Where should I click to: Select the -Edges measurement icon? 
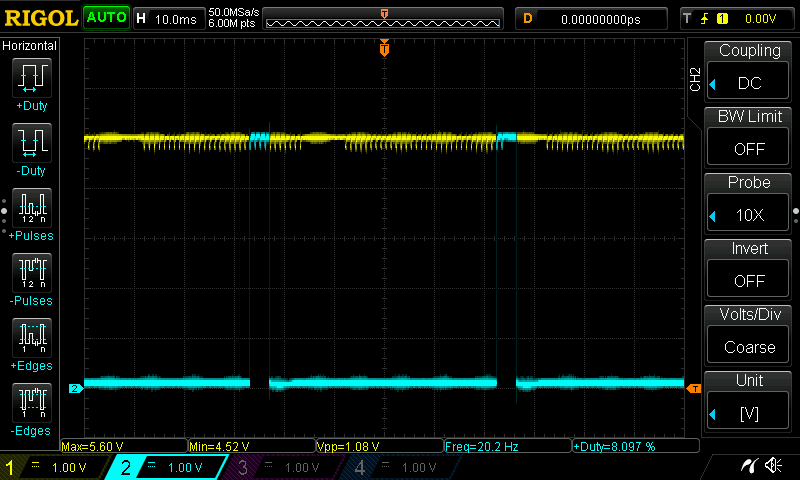click(32, 403)
